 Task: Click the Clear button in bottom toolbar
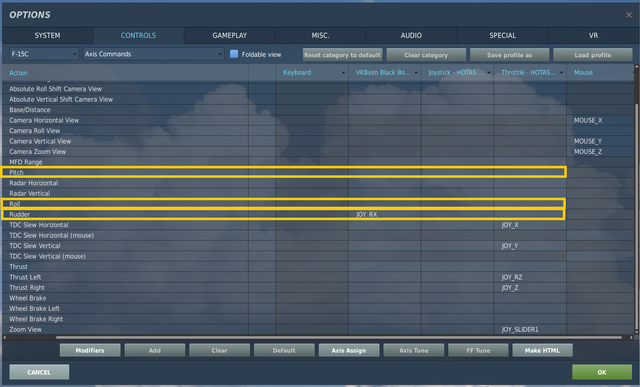(x=219, y=350)
